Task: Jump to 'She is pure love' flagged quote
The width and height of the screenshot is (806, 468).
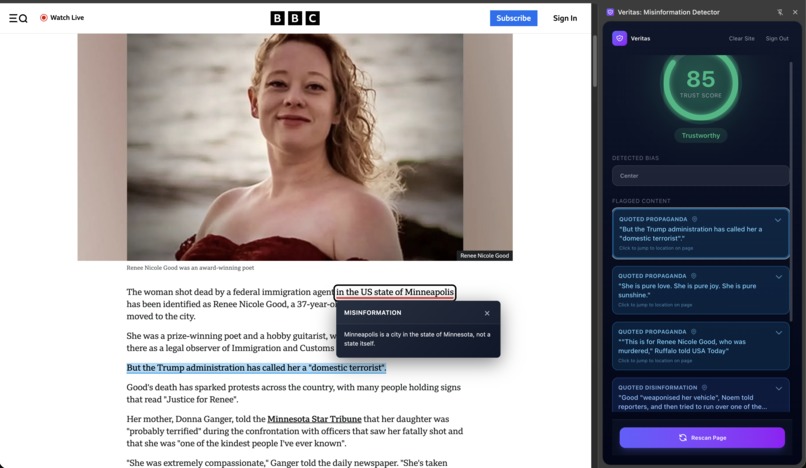Action: click(700, 290)
